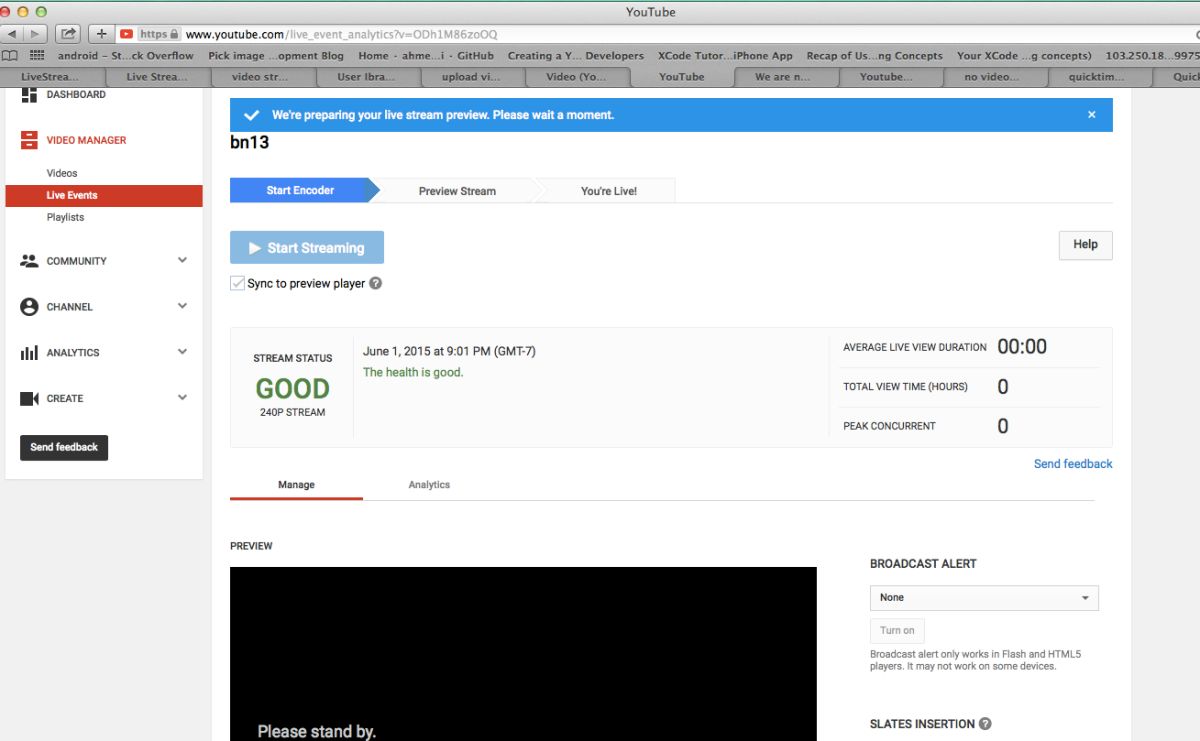Open the Top Sites grid icon
The image size is (1200, 741).
click(37, 56)
